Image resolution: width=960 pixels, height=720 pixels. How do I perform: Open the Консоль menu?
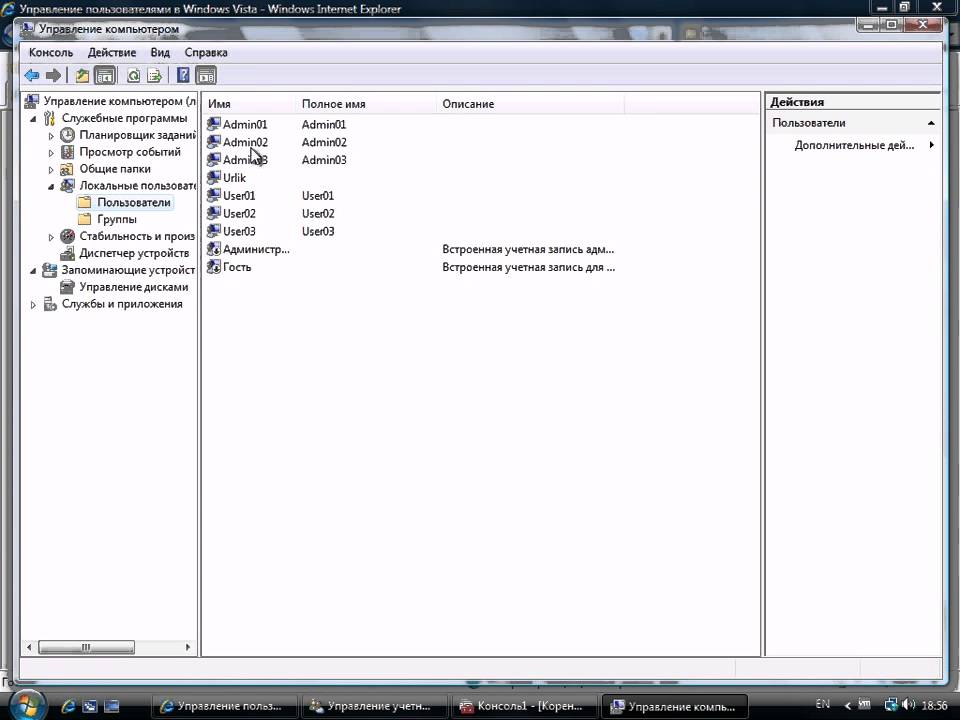51,53
